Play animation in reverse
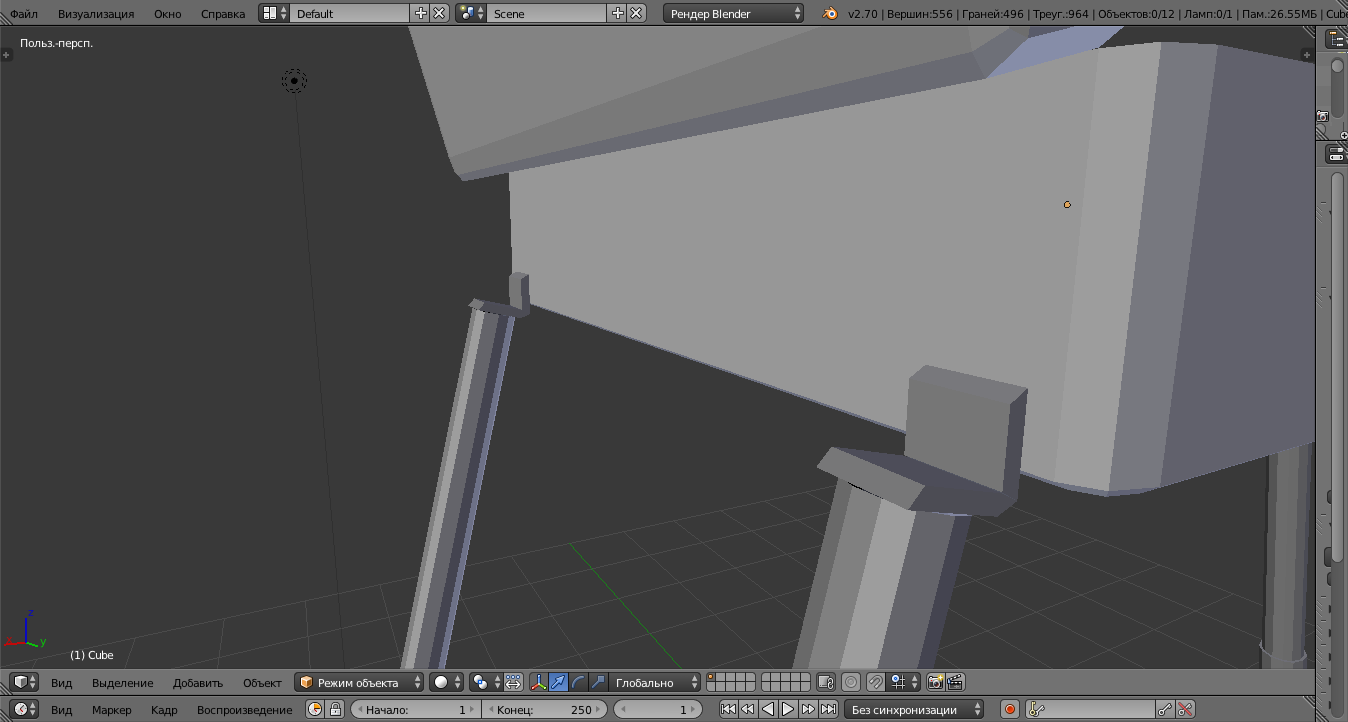 point(768,709)
